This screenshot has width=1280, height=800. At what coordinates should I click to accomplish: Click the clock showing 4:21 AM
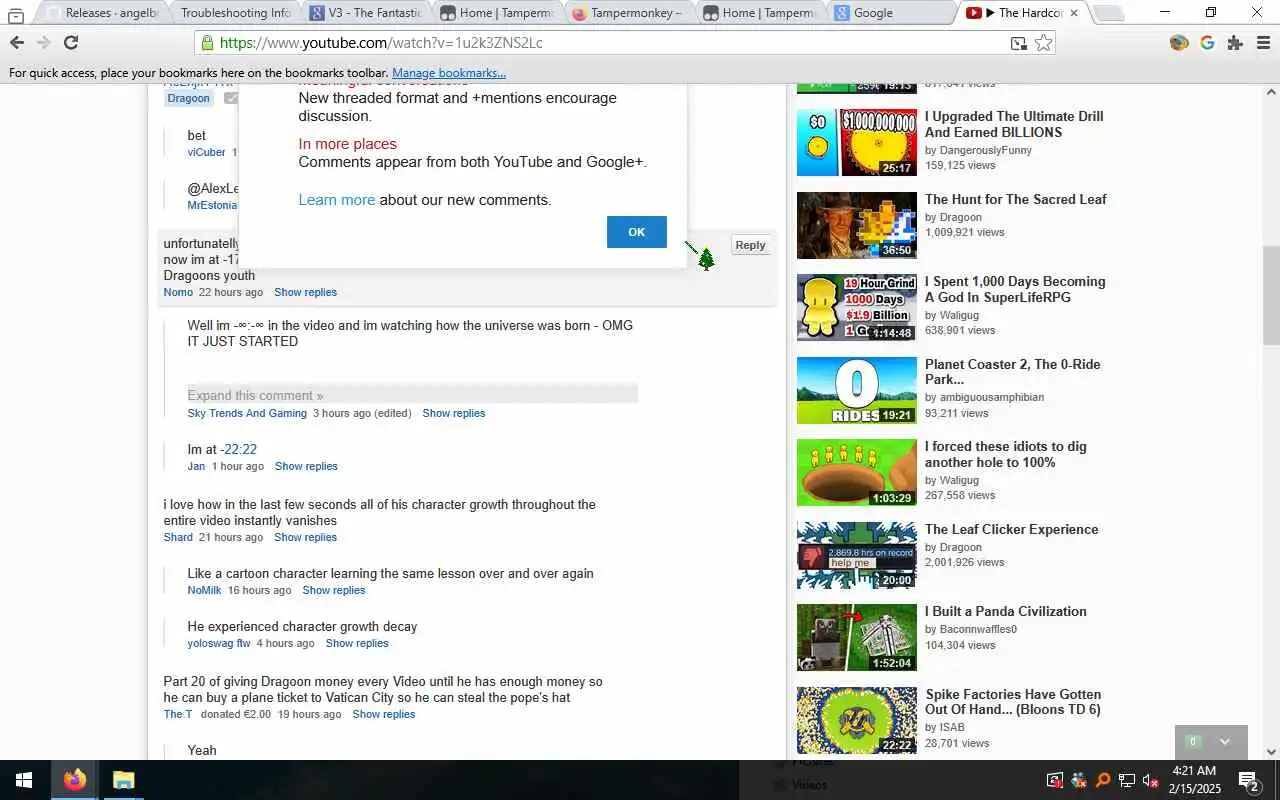[1193, 771]
